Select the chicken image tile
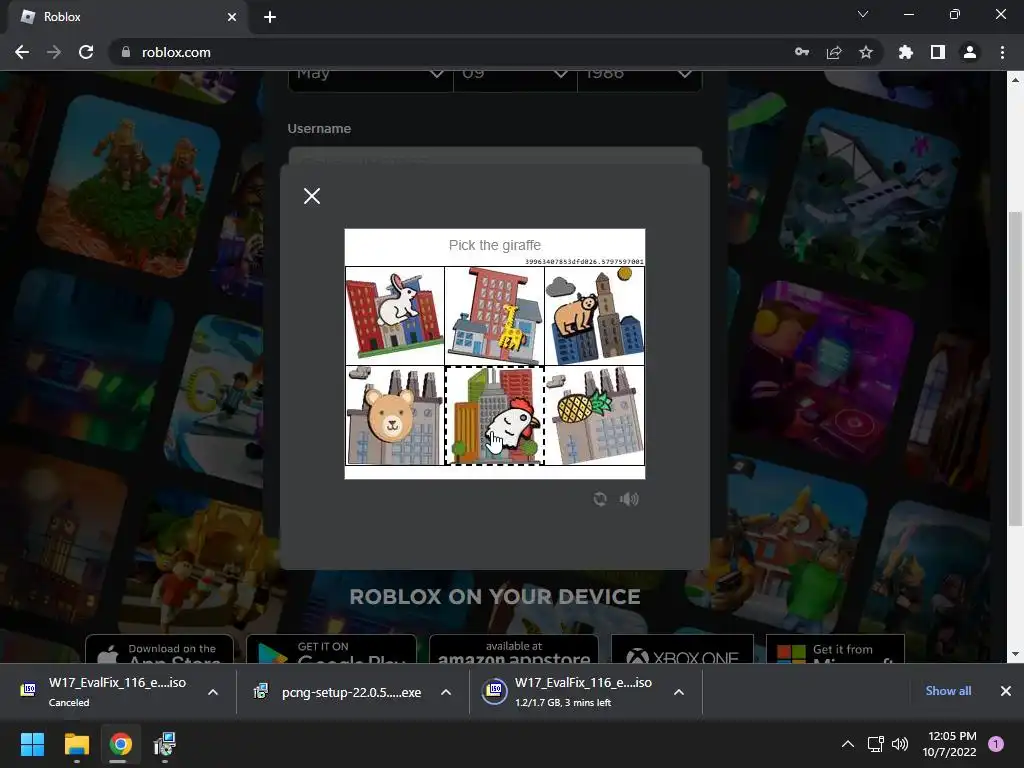Image resolution: width=1024 pixels, height=768 pixels. (494, 415)
